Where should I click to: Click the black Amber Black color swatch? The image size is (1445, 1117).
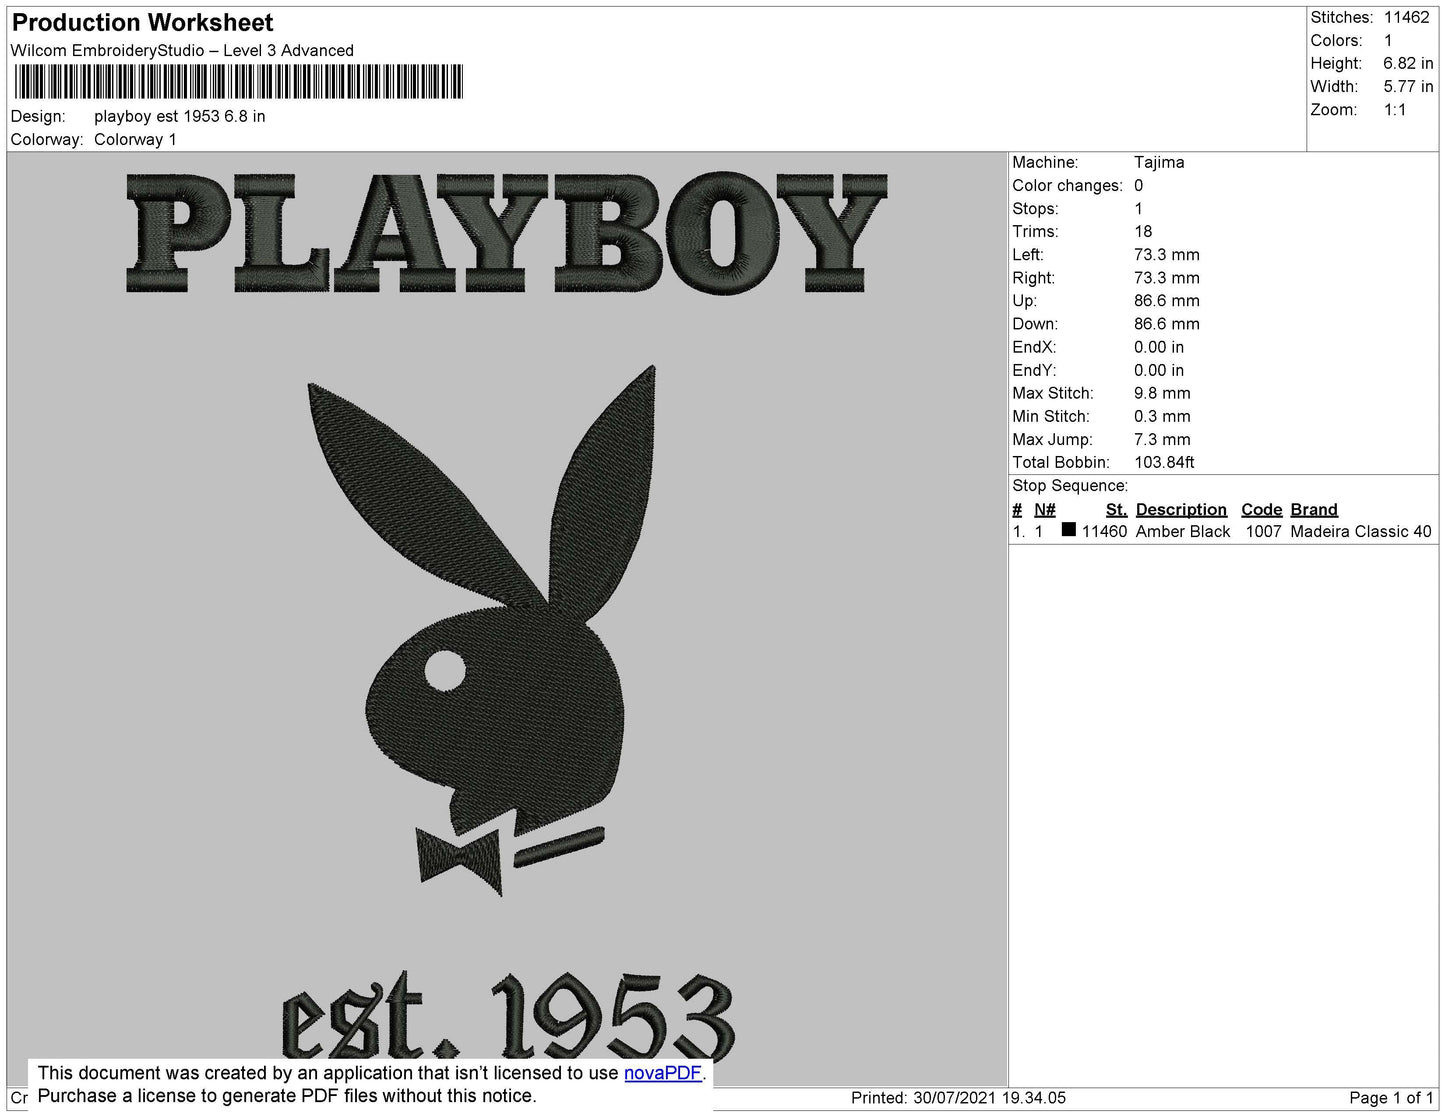pos(1069,530)
